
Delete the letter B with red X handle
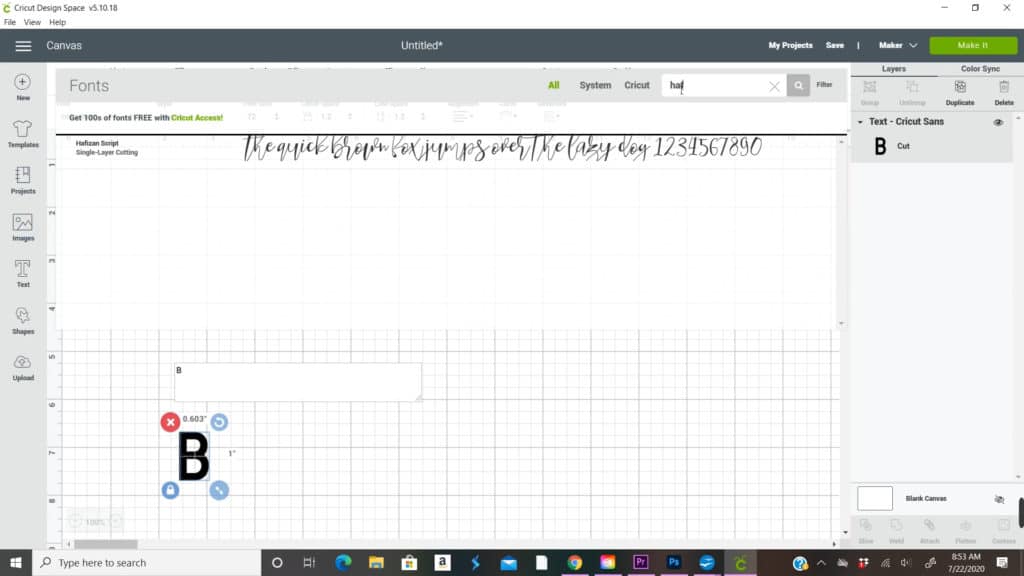[170, 422]
